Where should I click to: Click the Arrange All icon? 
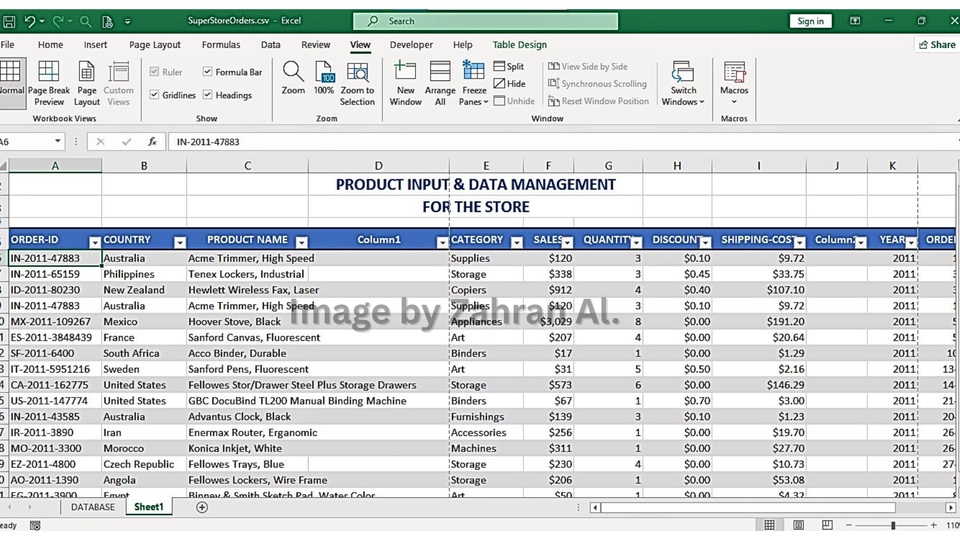coord(440,82)
